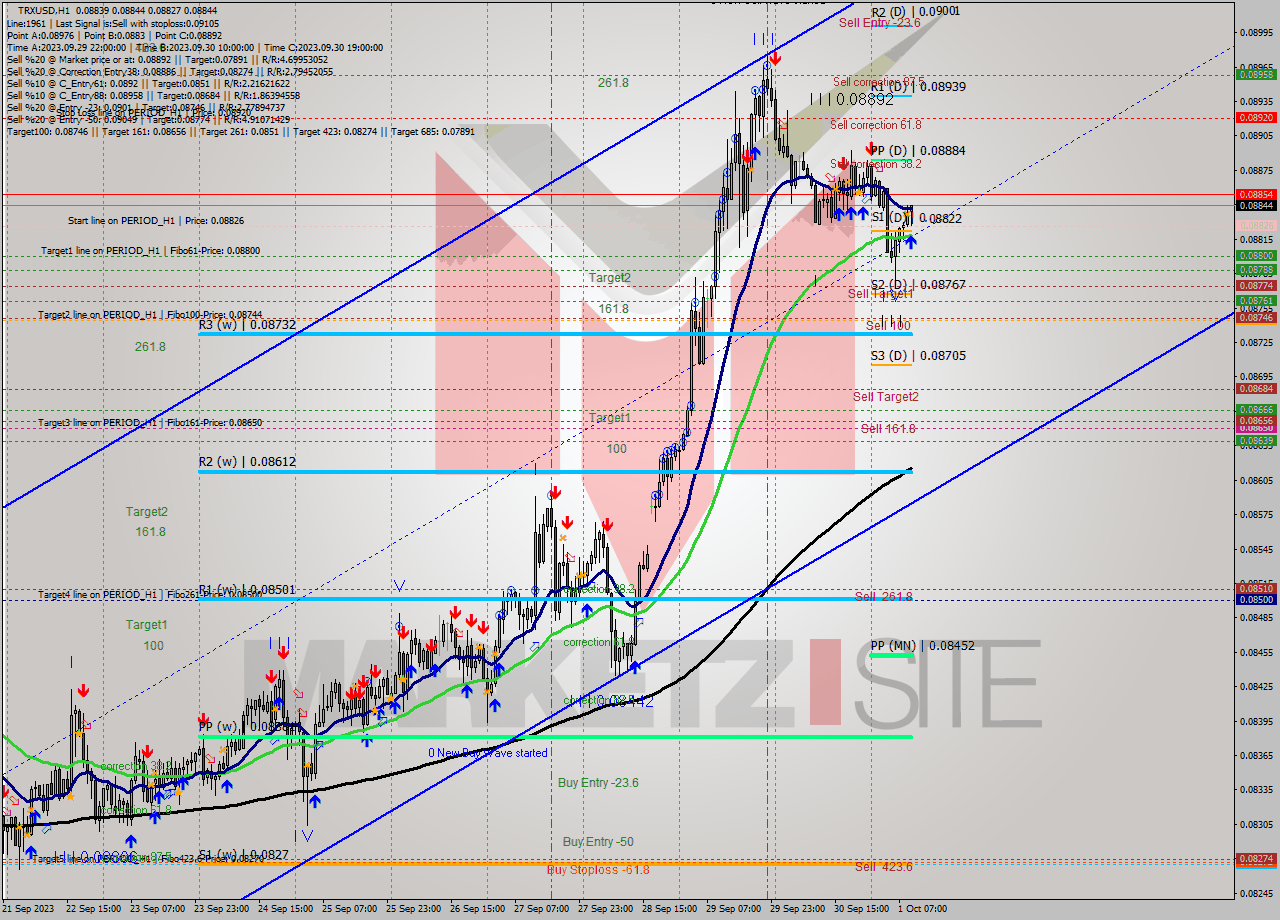Select the 'R3 (w) | 0.08732' weekly label
Screen dimensions: 1280x920
tap(247, 325)
